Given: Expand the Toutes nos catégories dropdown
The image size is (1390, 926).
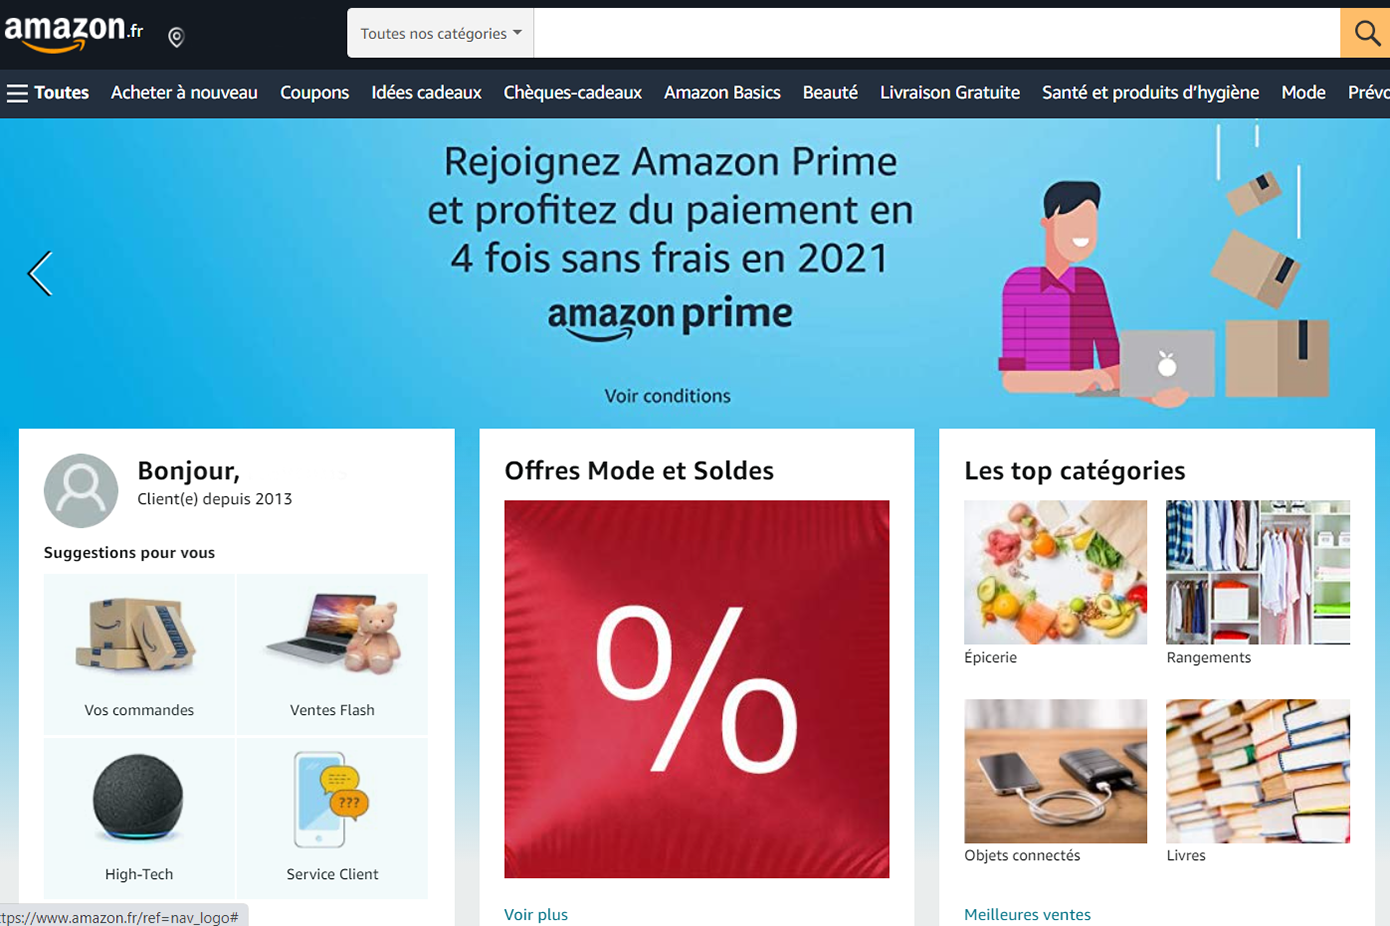Looking at the screenshot, I should click(441, 33).
